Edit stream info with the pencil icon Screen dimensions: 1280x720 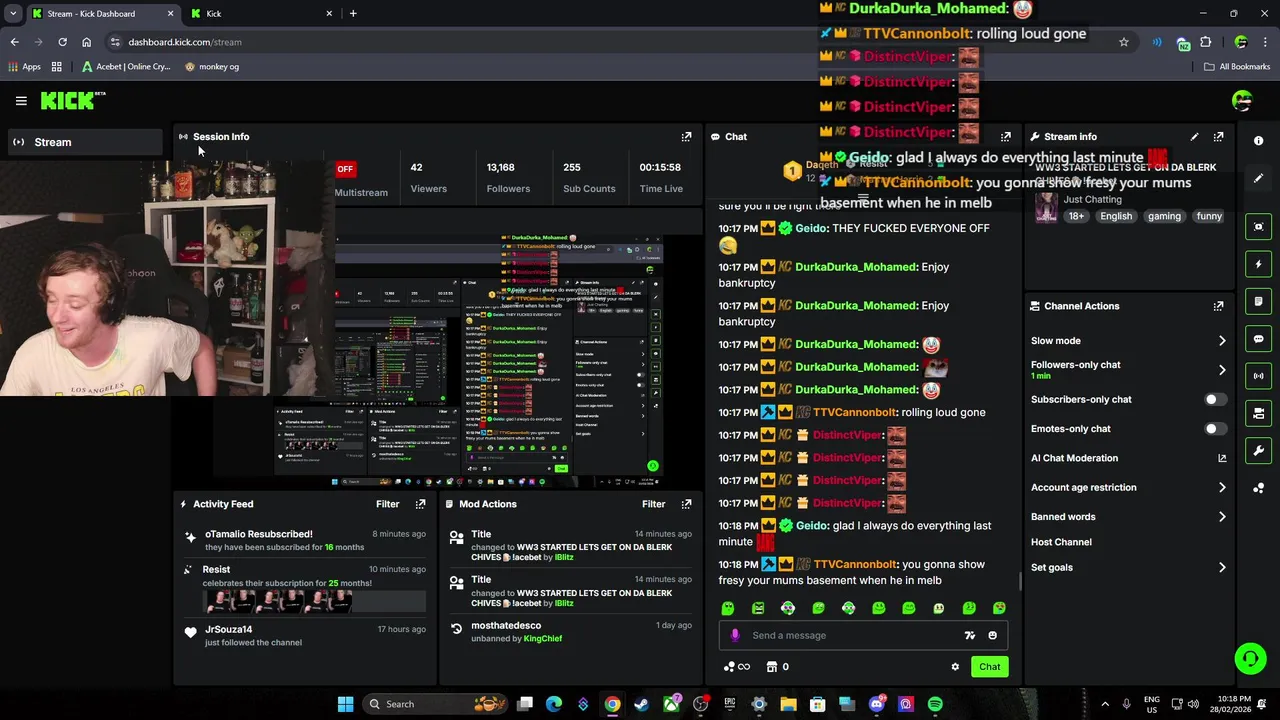point(1194,137)
